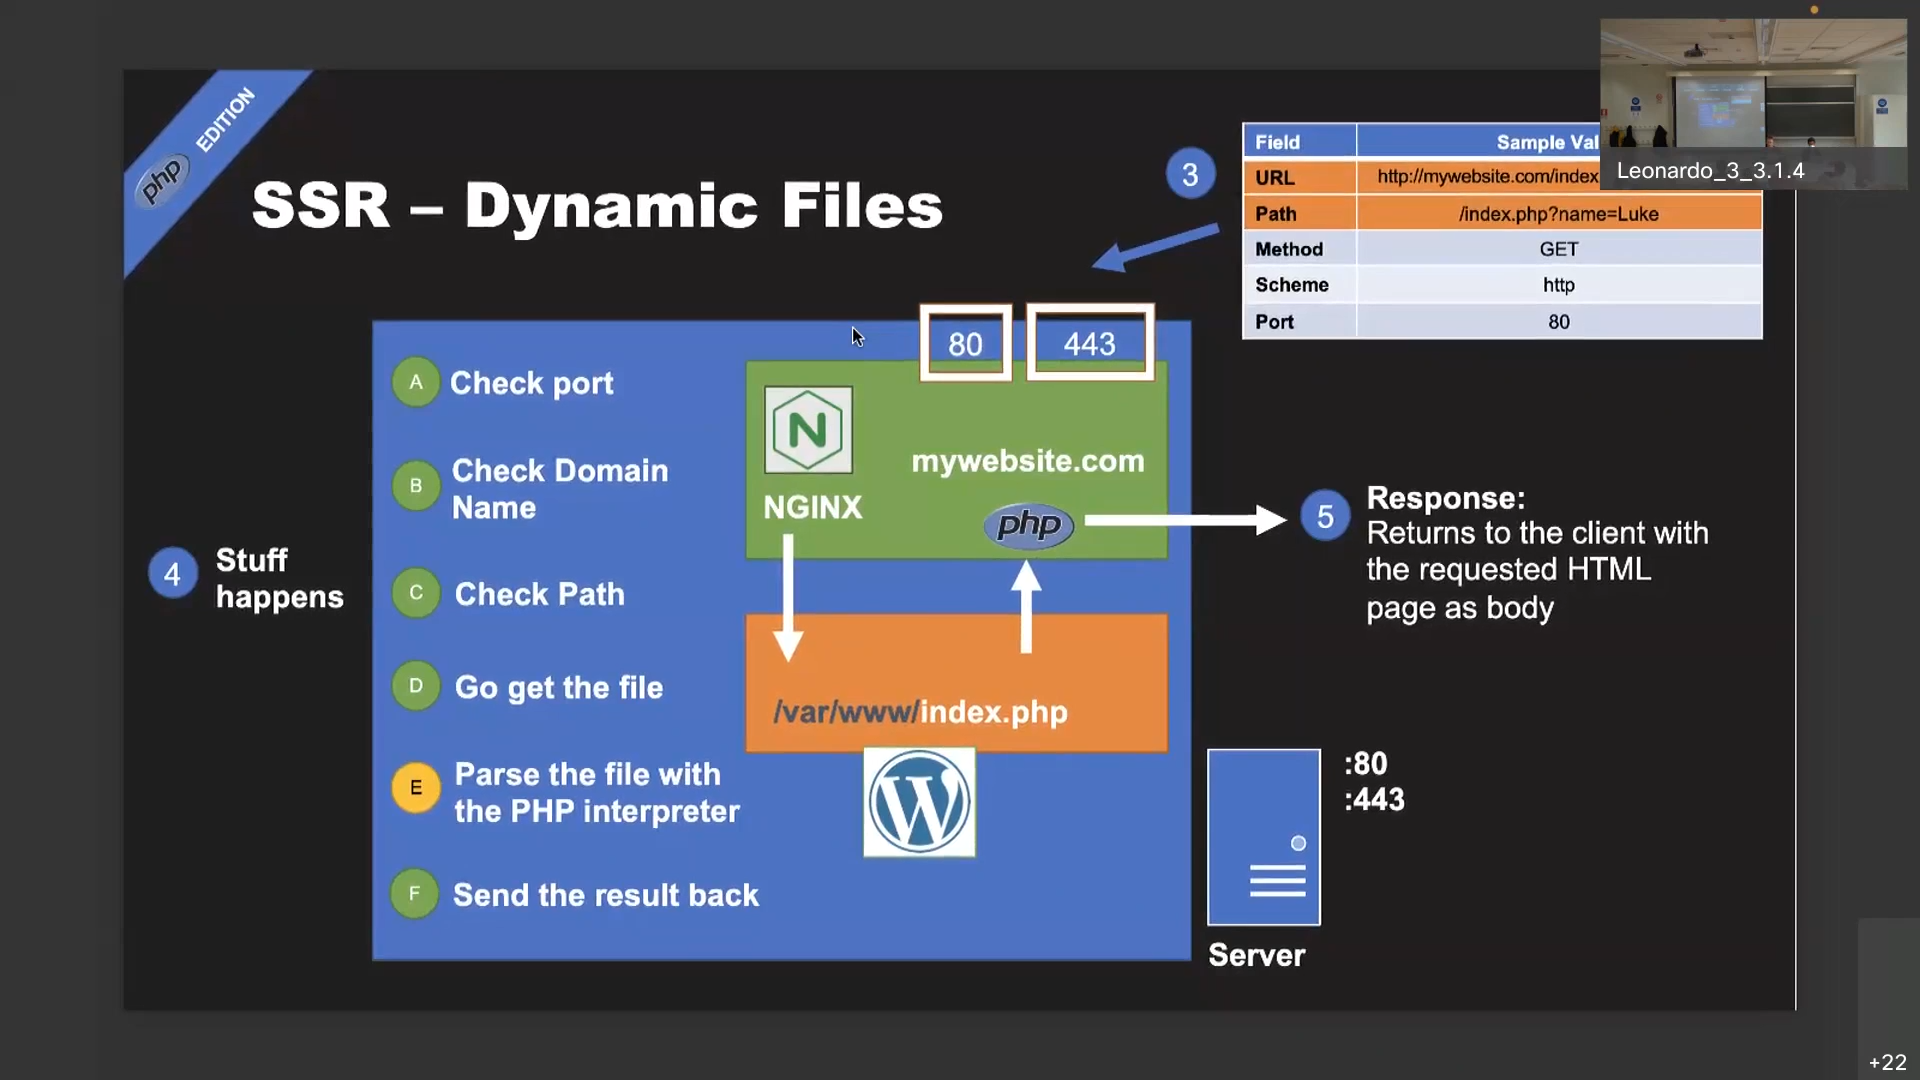Screen dimensions: 1920x1080
Task: Click the yellow step E circle
Action: tap(415, 788)
